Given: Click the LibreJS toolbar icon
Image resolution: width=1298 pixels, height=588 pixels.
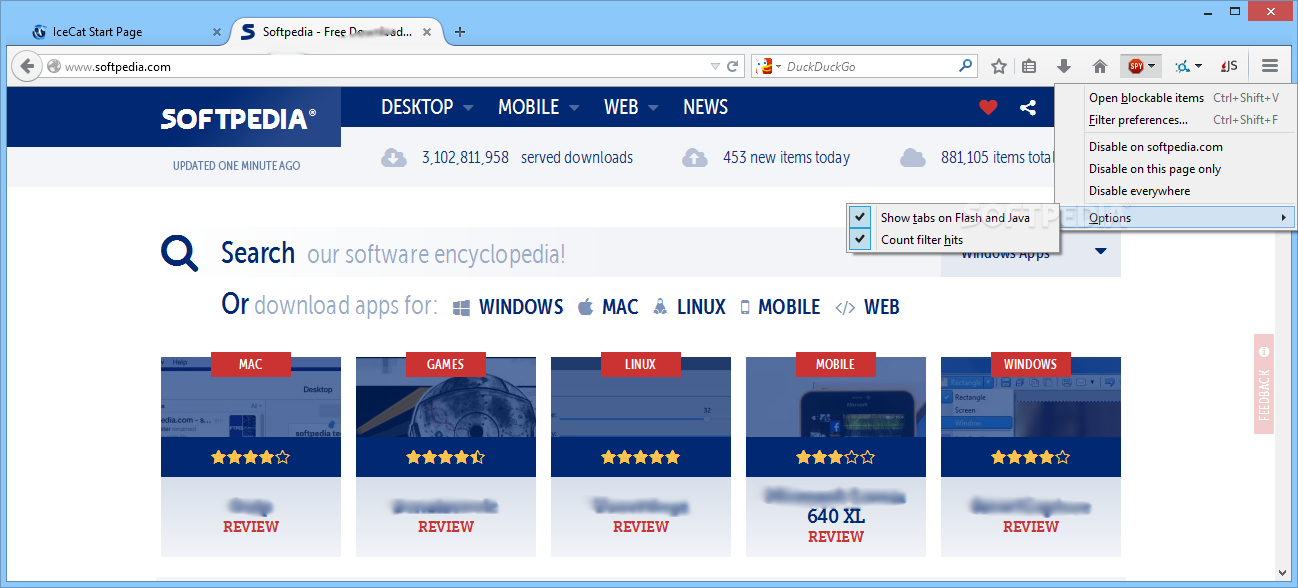Looking at the screenshot, I should [x=1229, y=67].
